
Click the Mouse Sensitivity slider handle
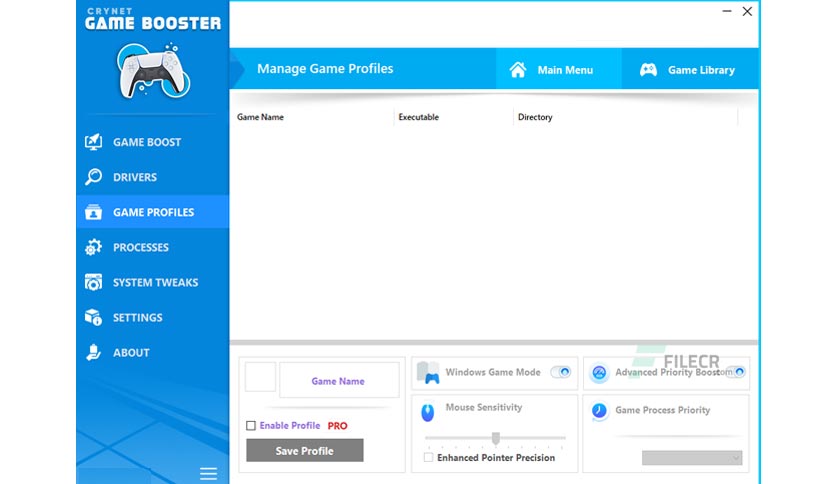pos(496,438)
